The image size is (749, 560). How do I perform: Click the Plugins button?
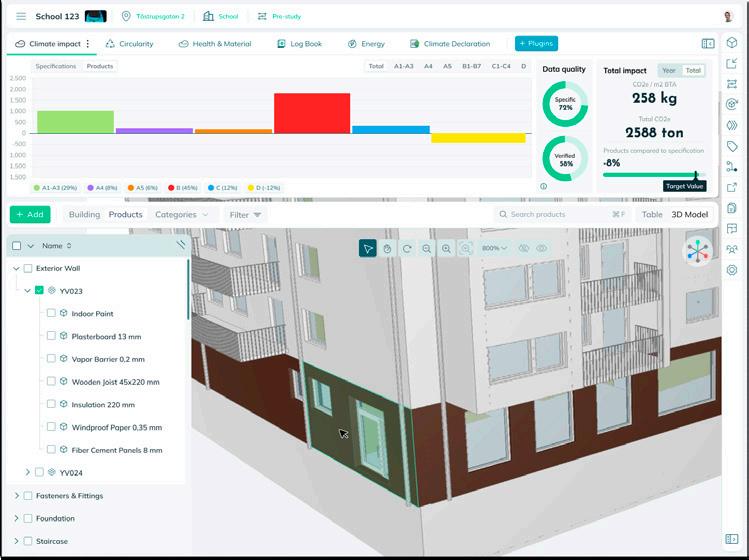(536, 43)
